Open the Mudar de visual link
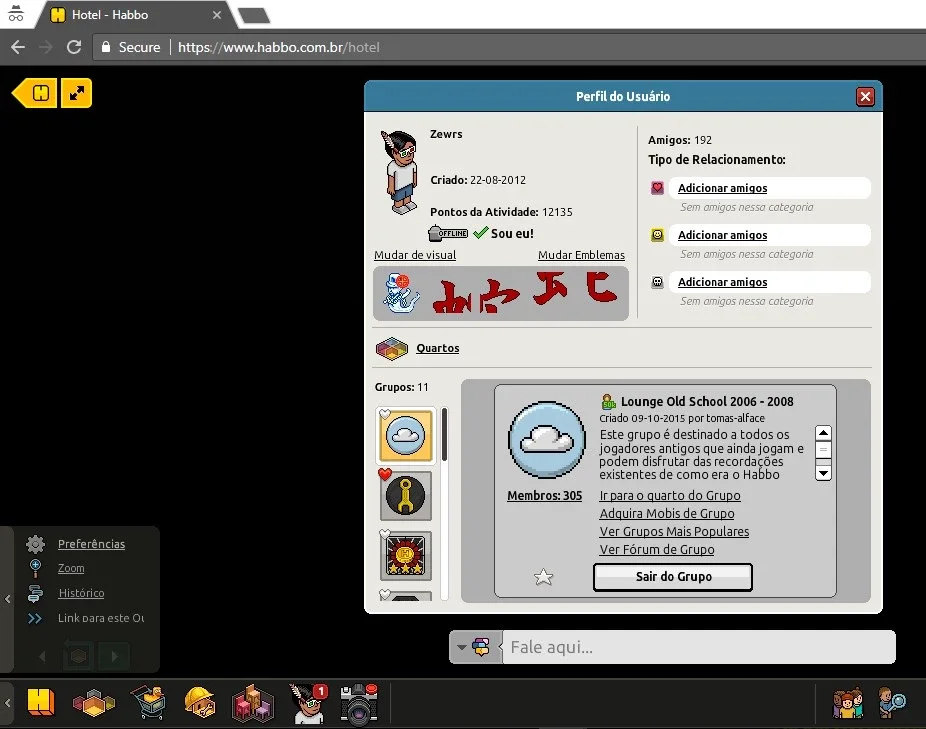The image size is (926, 729). coord(415,255)
